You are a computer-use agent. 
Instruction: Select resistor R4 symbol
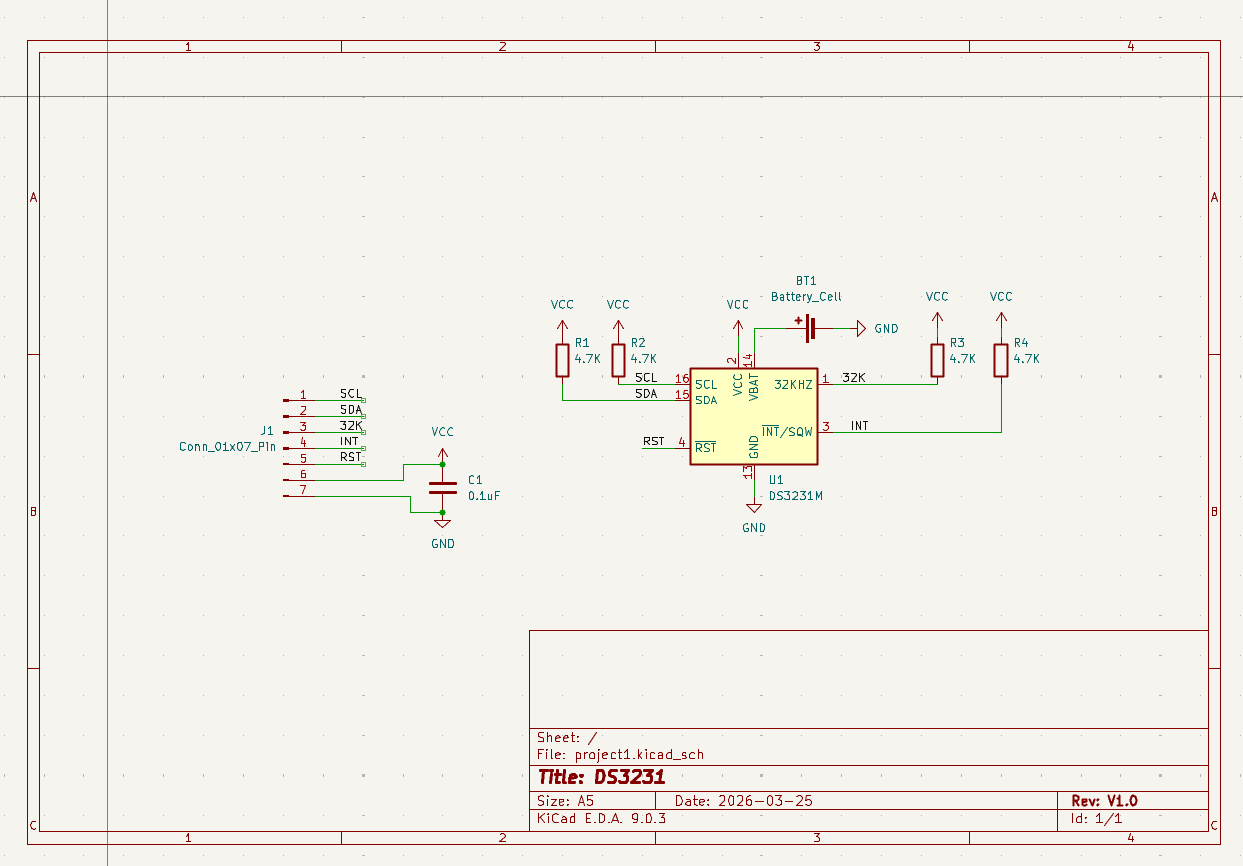[1001, 360]
